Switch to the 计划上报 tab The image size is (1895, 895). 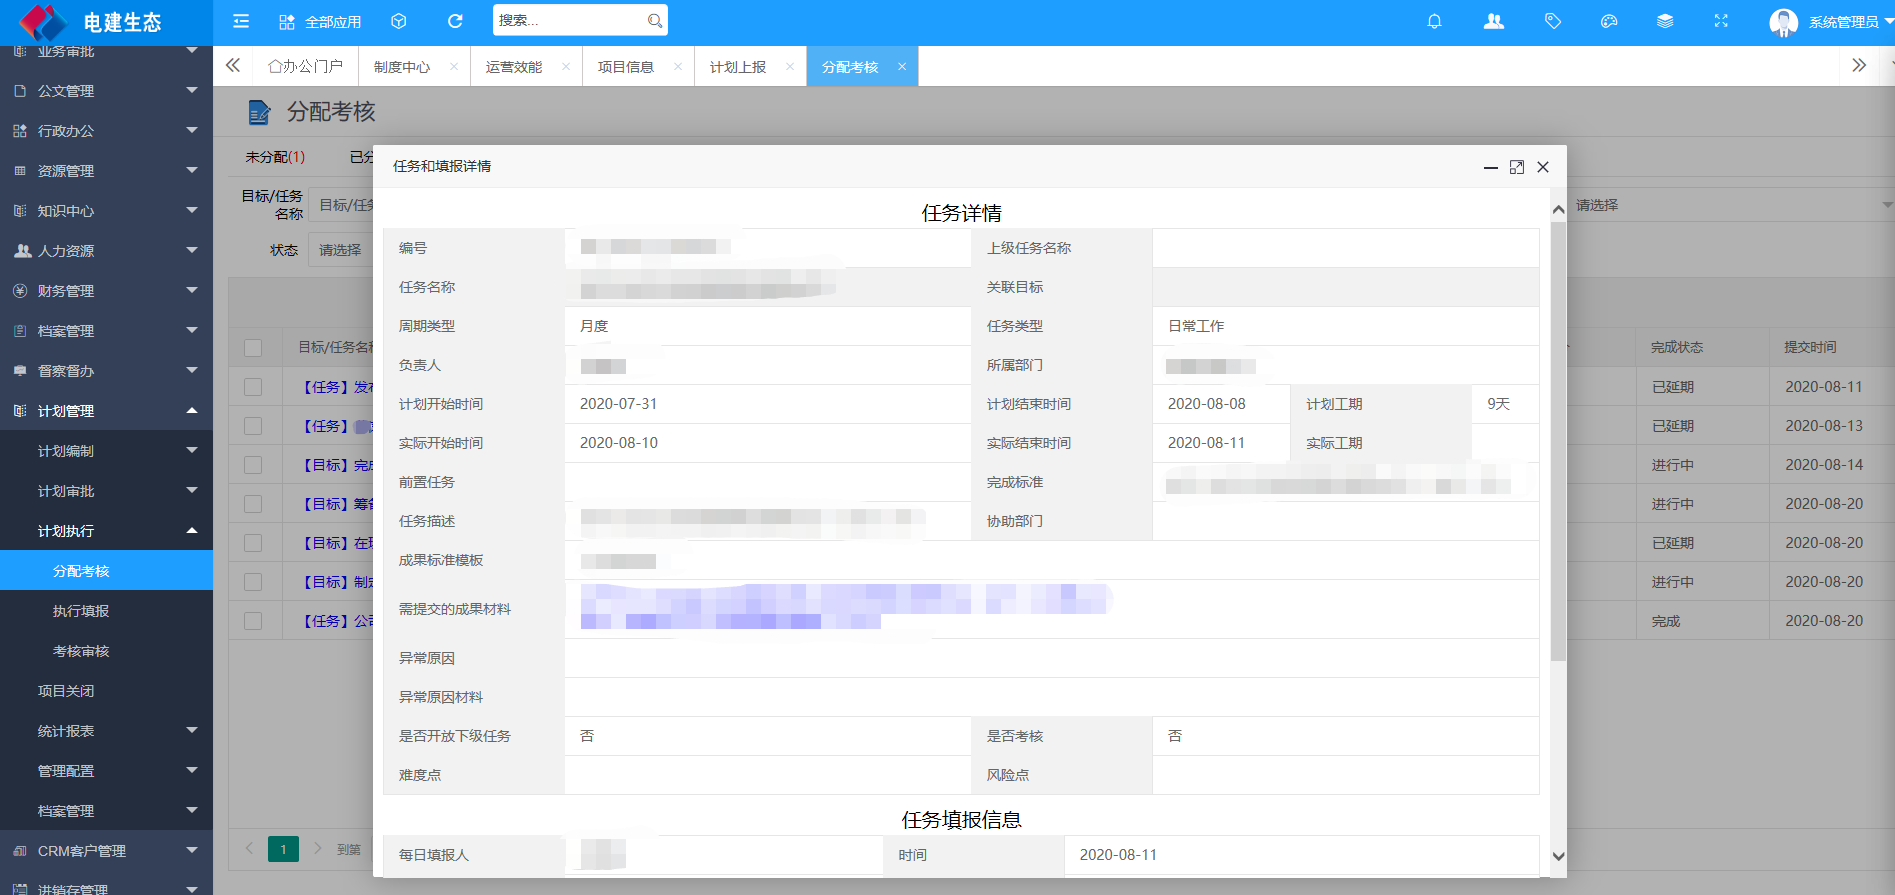tap(738, 67)
